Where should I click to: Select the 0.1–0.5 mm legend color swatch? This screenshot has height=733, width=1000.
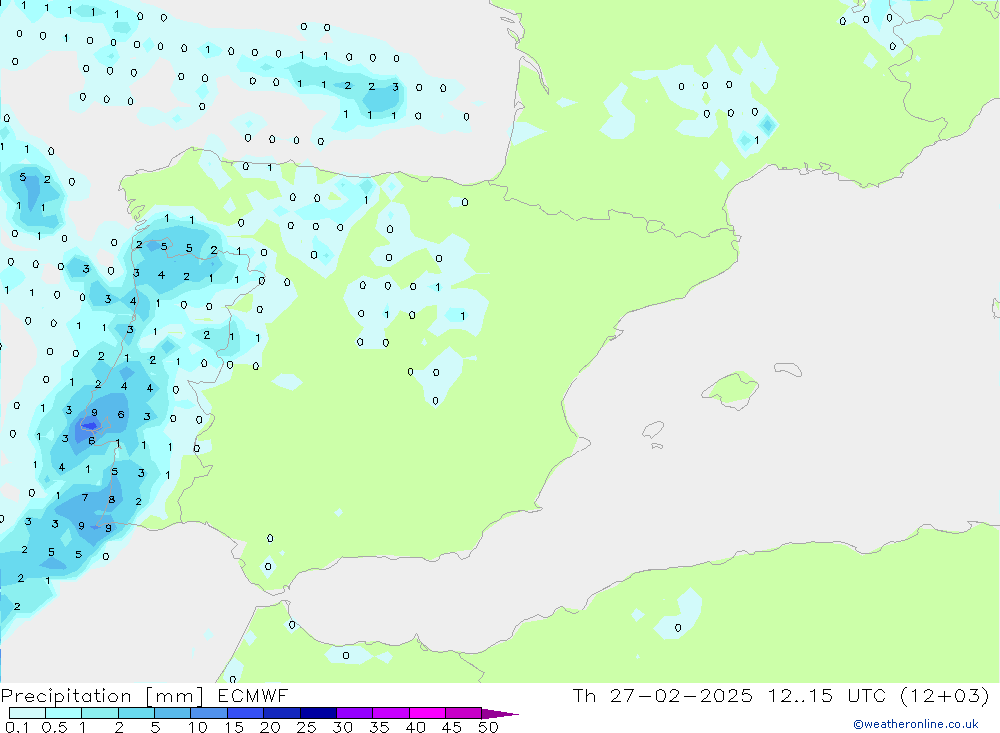point(27,713)
